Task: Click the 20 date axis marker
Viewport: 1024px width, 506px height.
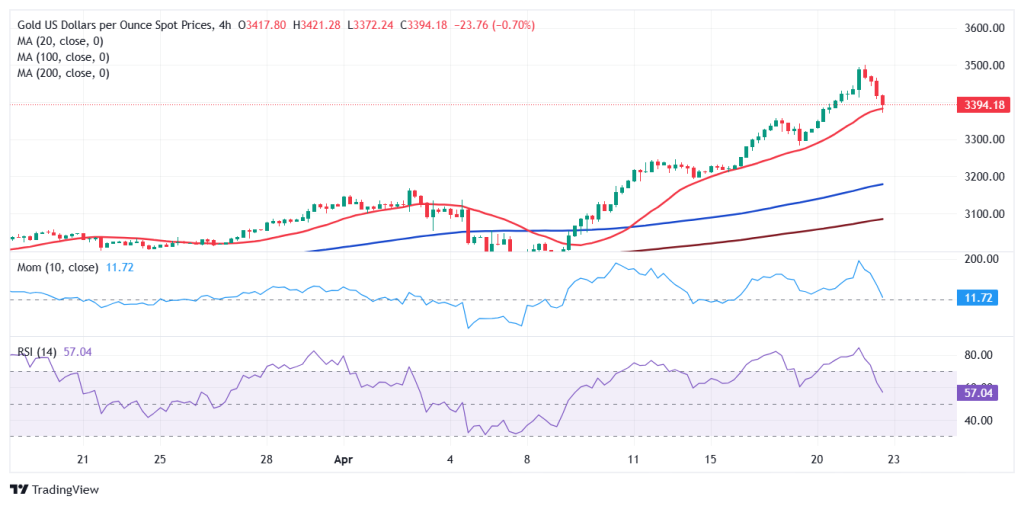Action: (x=817, y=458)
